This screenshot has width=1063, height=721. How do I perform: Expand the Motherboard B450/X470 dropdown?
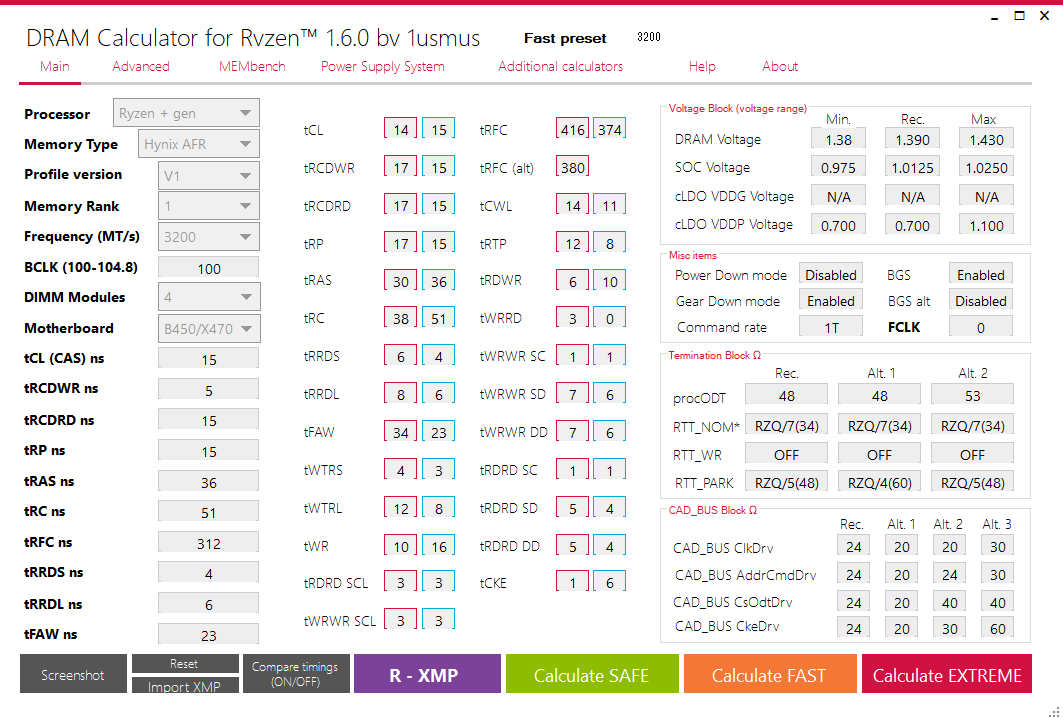pyautogui.click(x=209, y=329)
